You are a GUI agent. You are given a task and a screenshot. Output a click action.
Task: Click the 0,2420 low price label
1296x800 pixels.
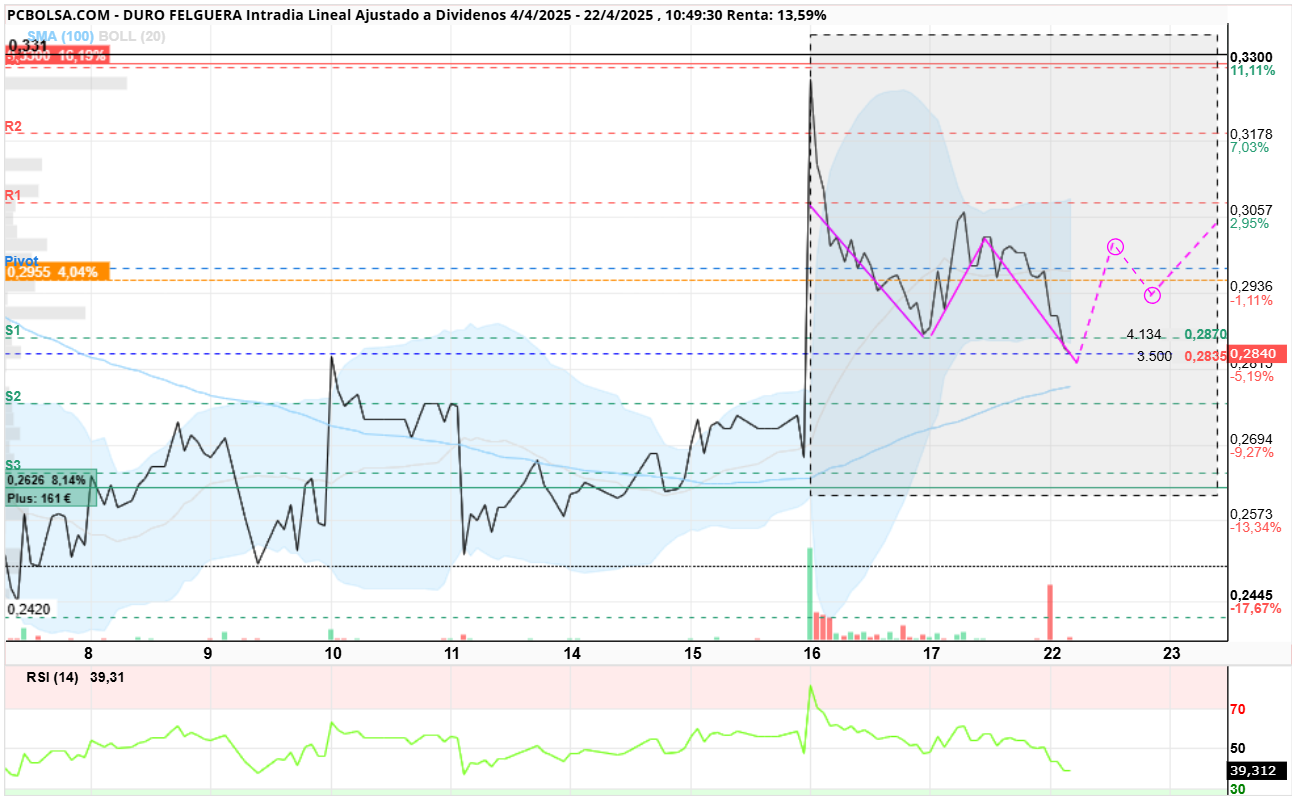click(28, 609)
